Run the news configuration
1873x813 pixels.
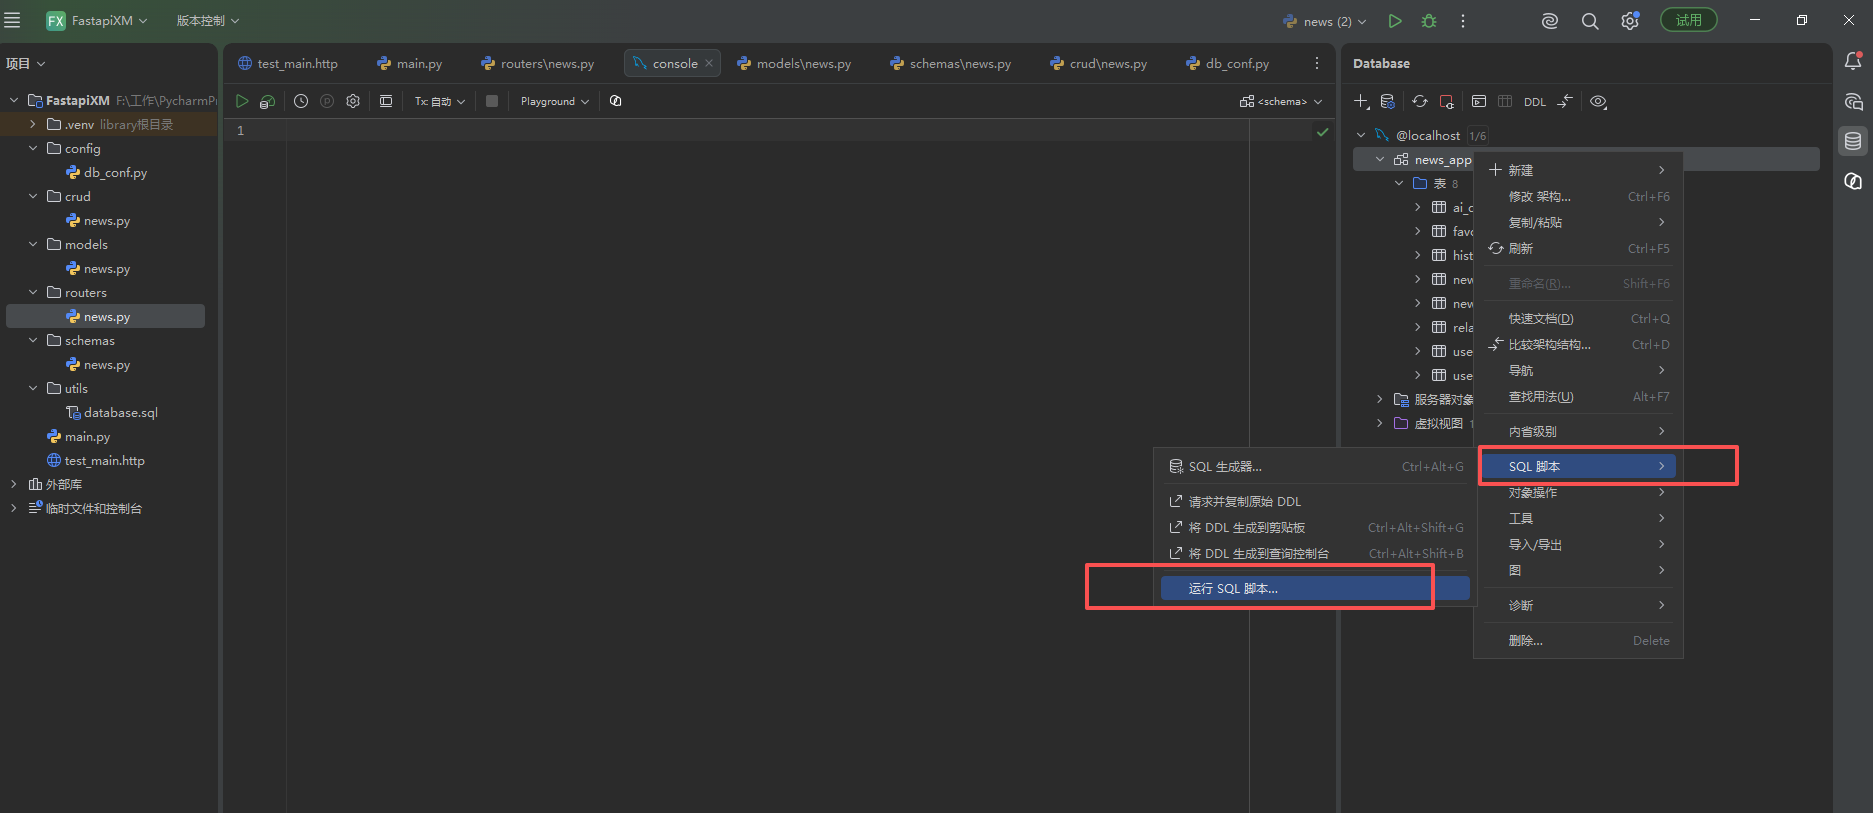1395,21
